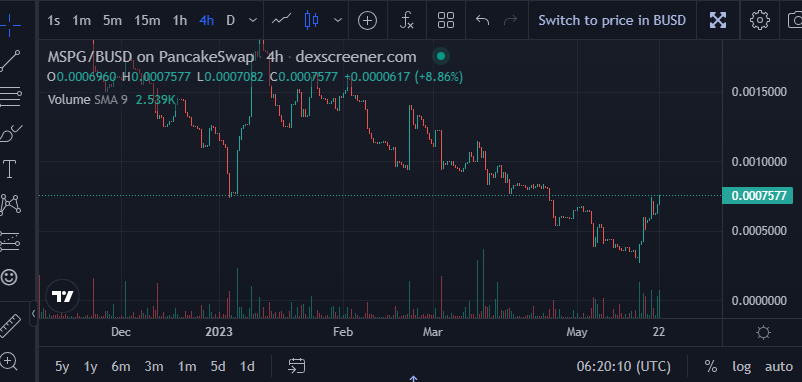Click the May time axis label
This screenshot has height=382, width=802.
[x=577, y=332]
